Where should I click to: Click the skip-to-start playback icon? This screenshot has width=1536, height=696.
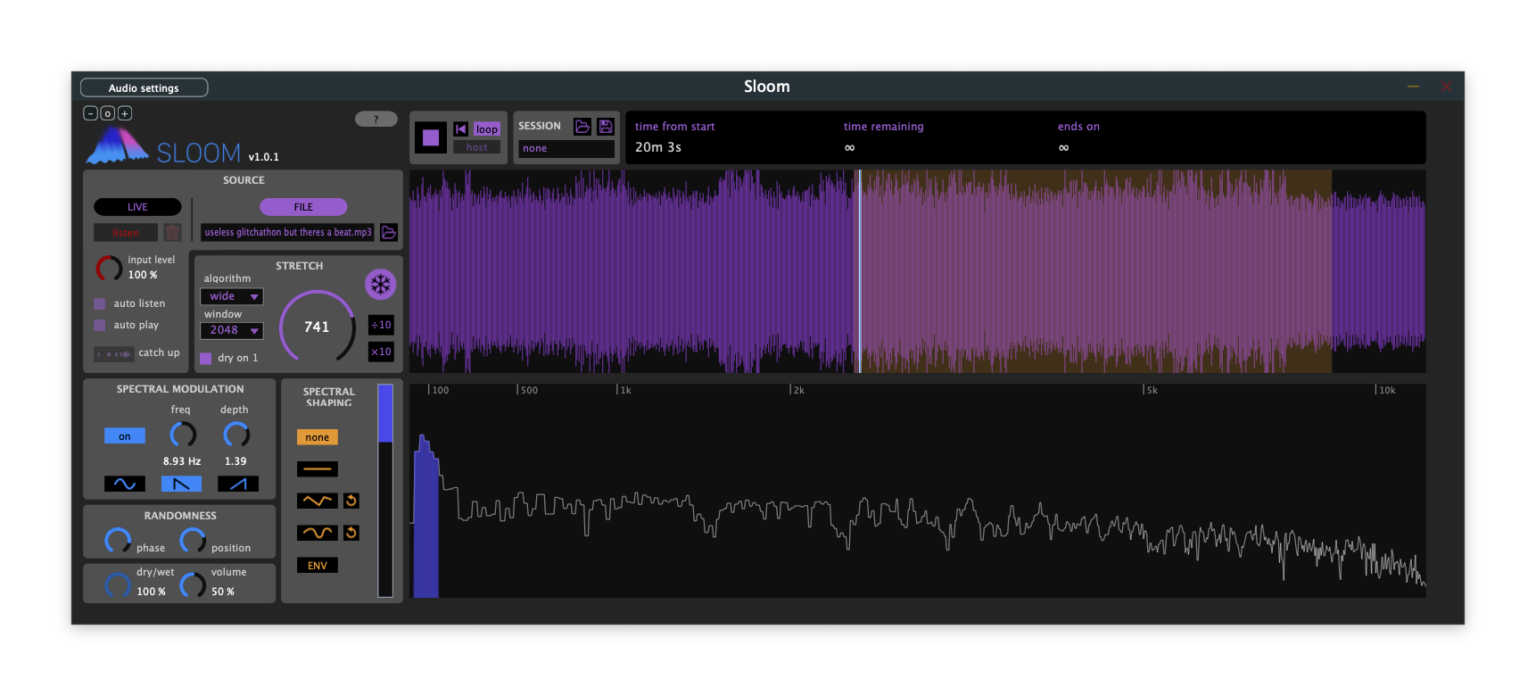[461, 128]
